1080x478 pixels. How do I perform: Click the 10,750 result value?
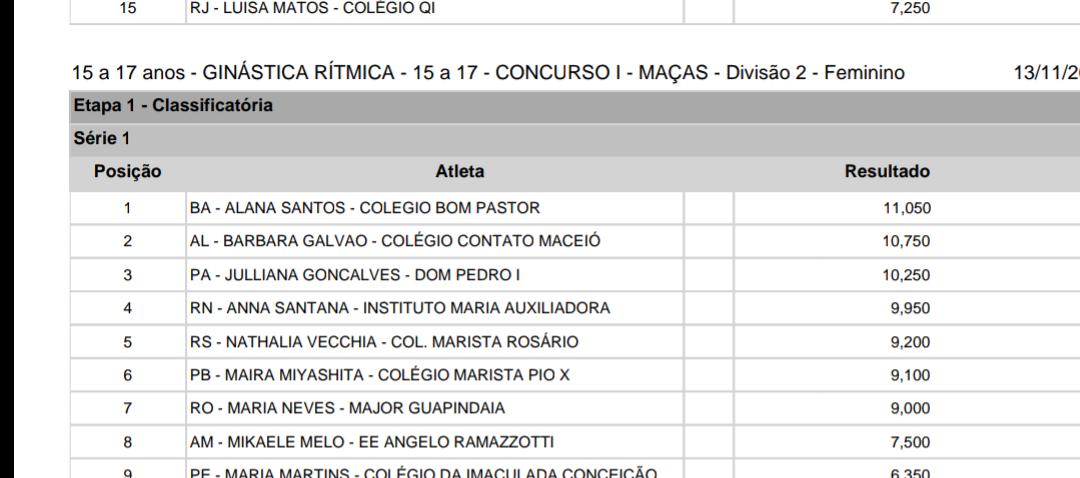[x=909, y=241]
